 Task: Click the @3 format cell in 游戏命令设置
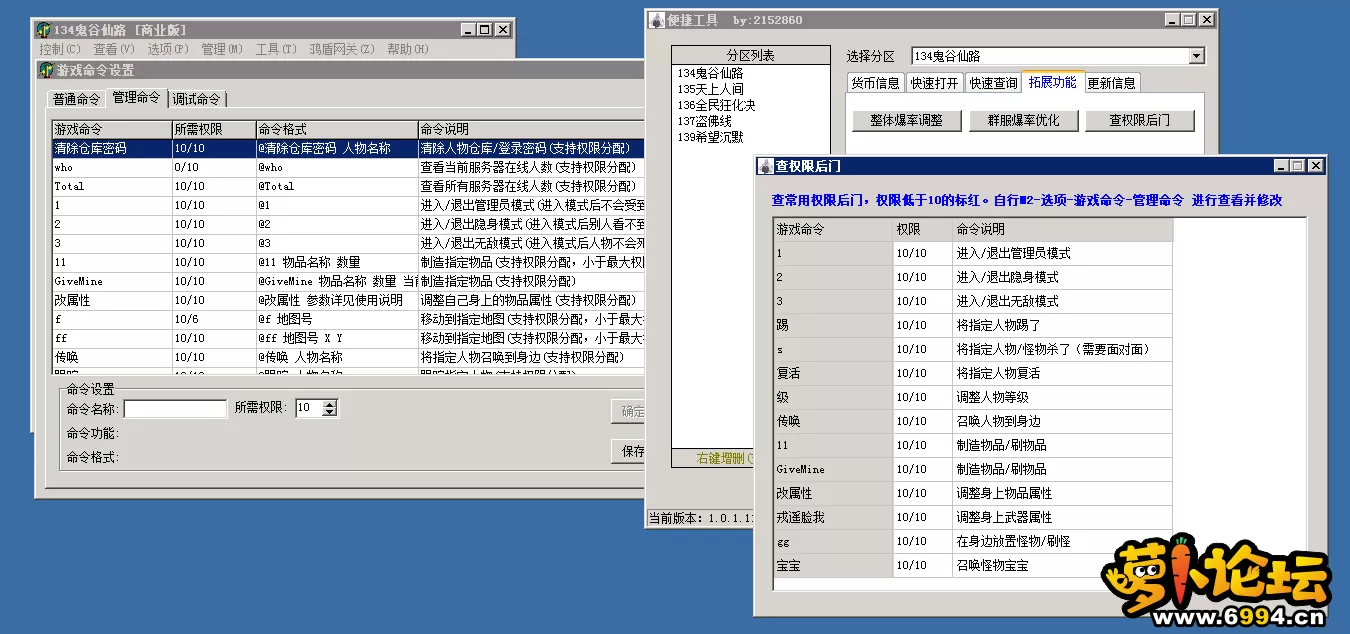click(336, 243)
